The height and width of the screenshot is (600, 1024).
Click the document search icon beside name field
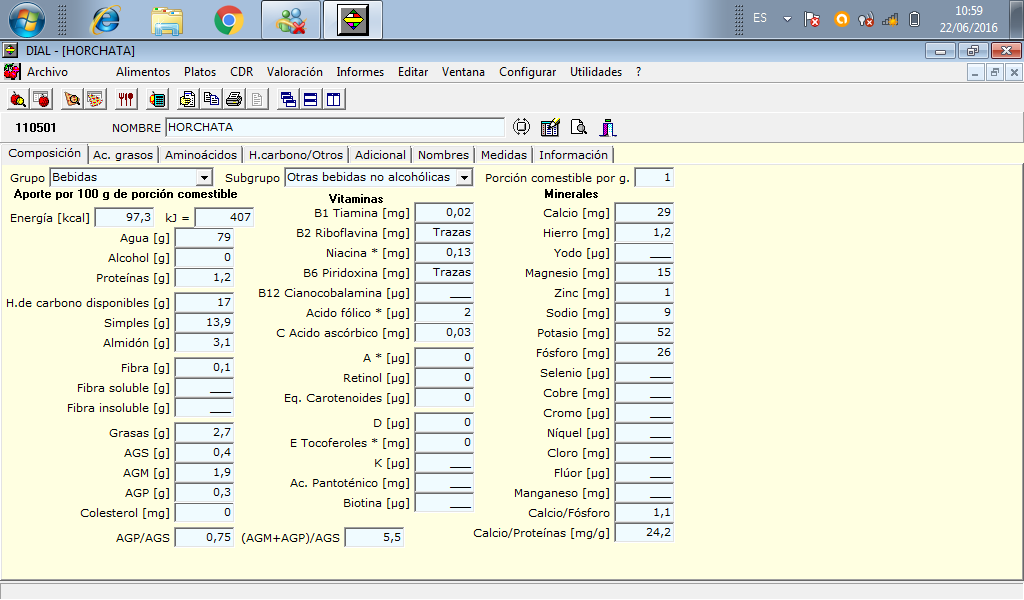579,127
